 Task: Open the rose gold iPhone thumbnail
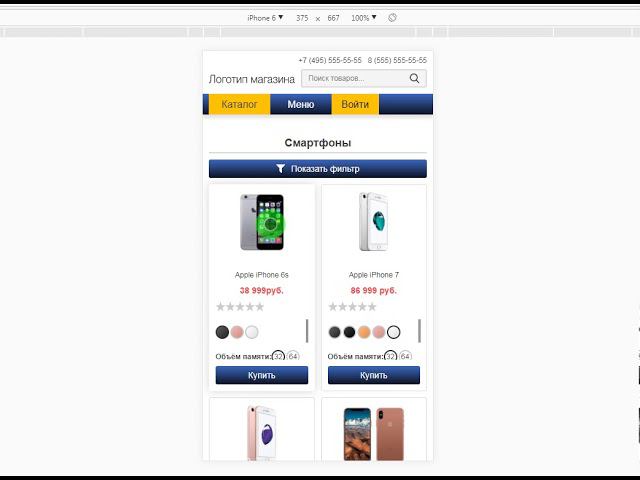click(x=262, y=433)
